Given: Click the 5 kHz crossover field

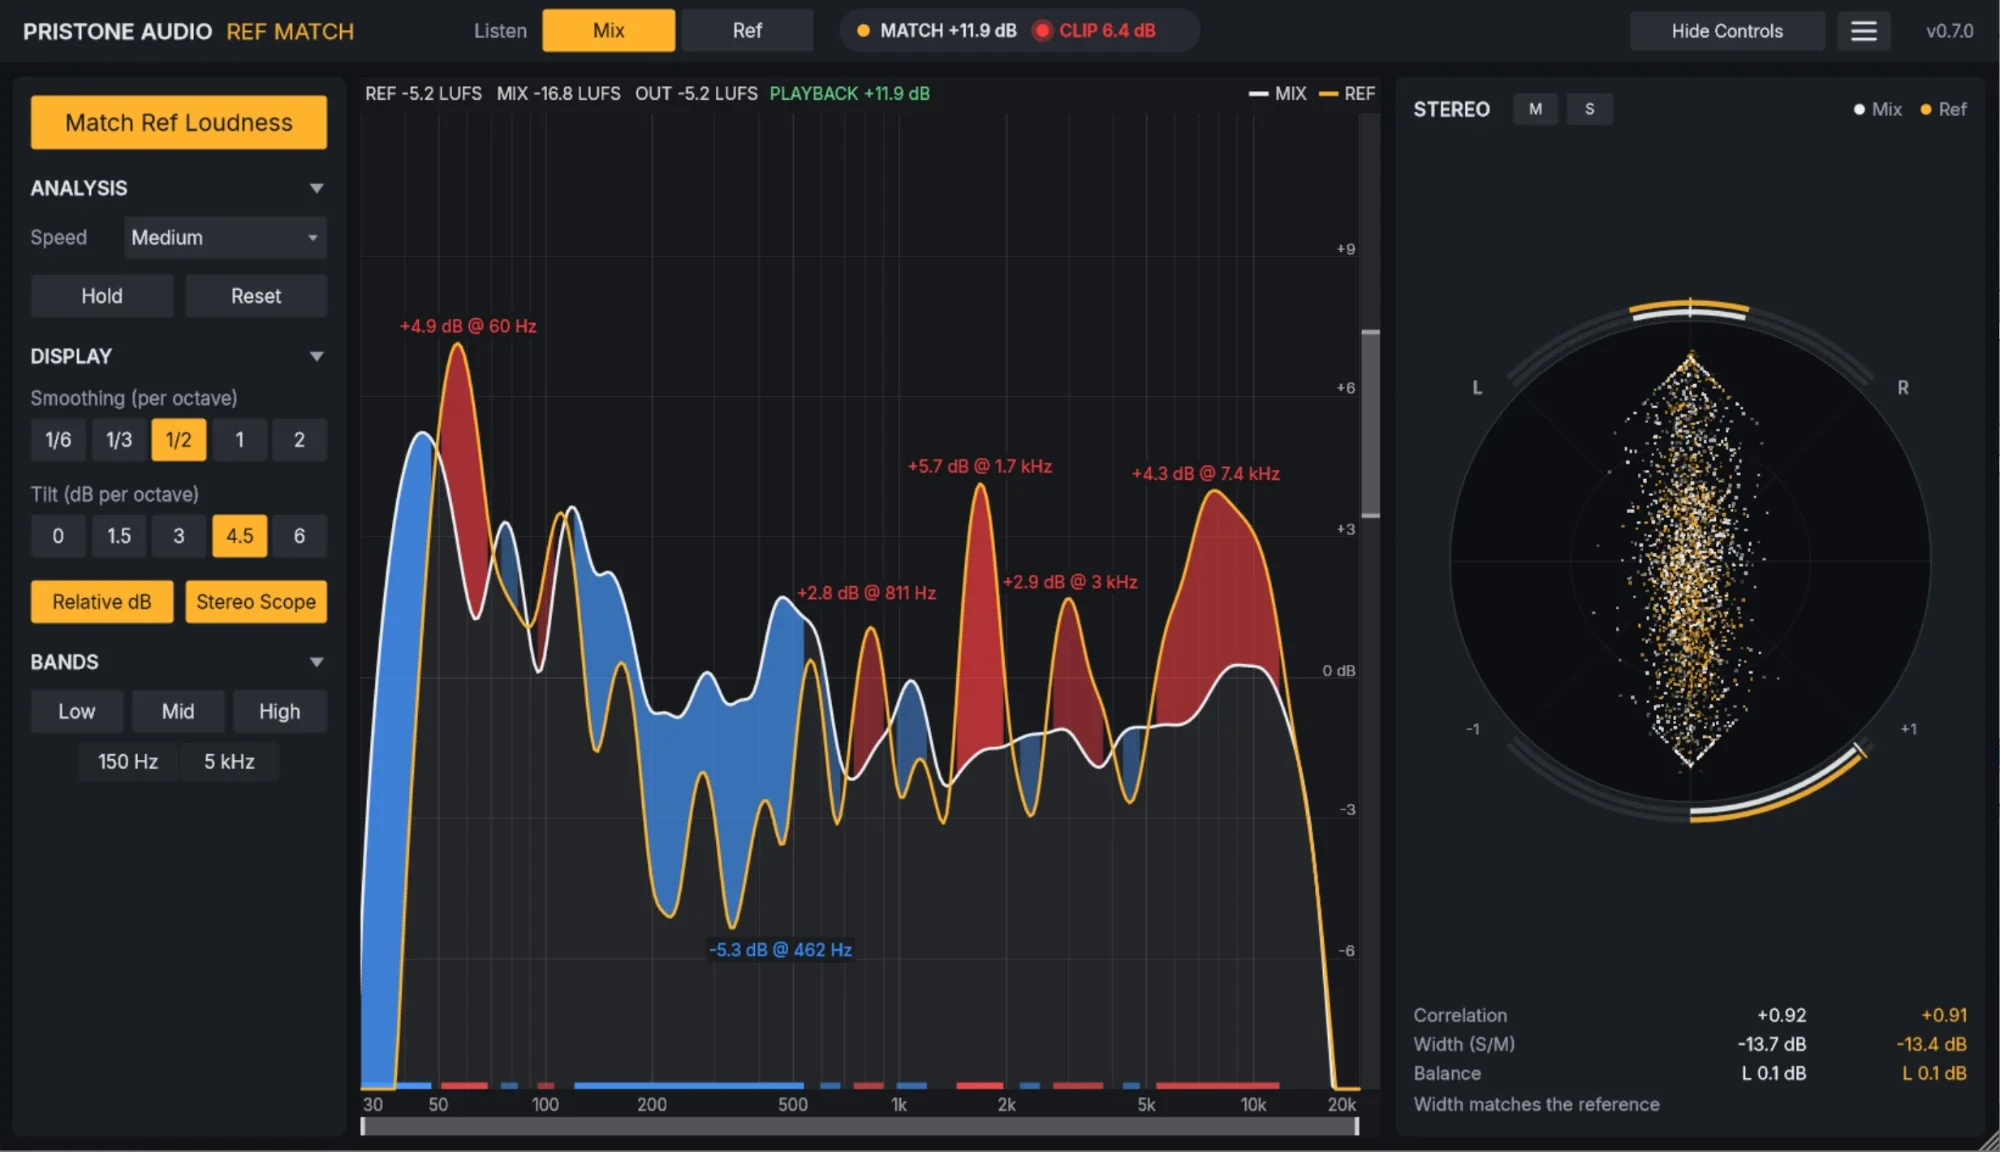Looking at the screenshot, I should (229, 762).
